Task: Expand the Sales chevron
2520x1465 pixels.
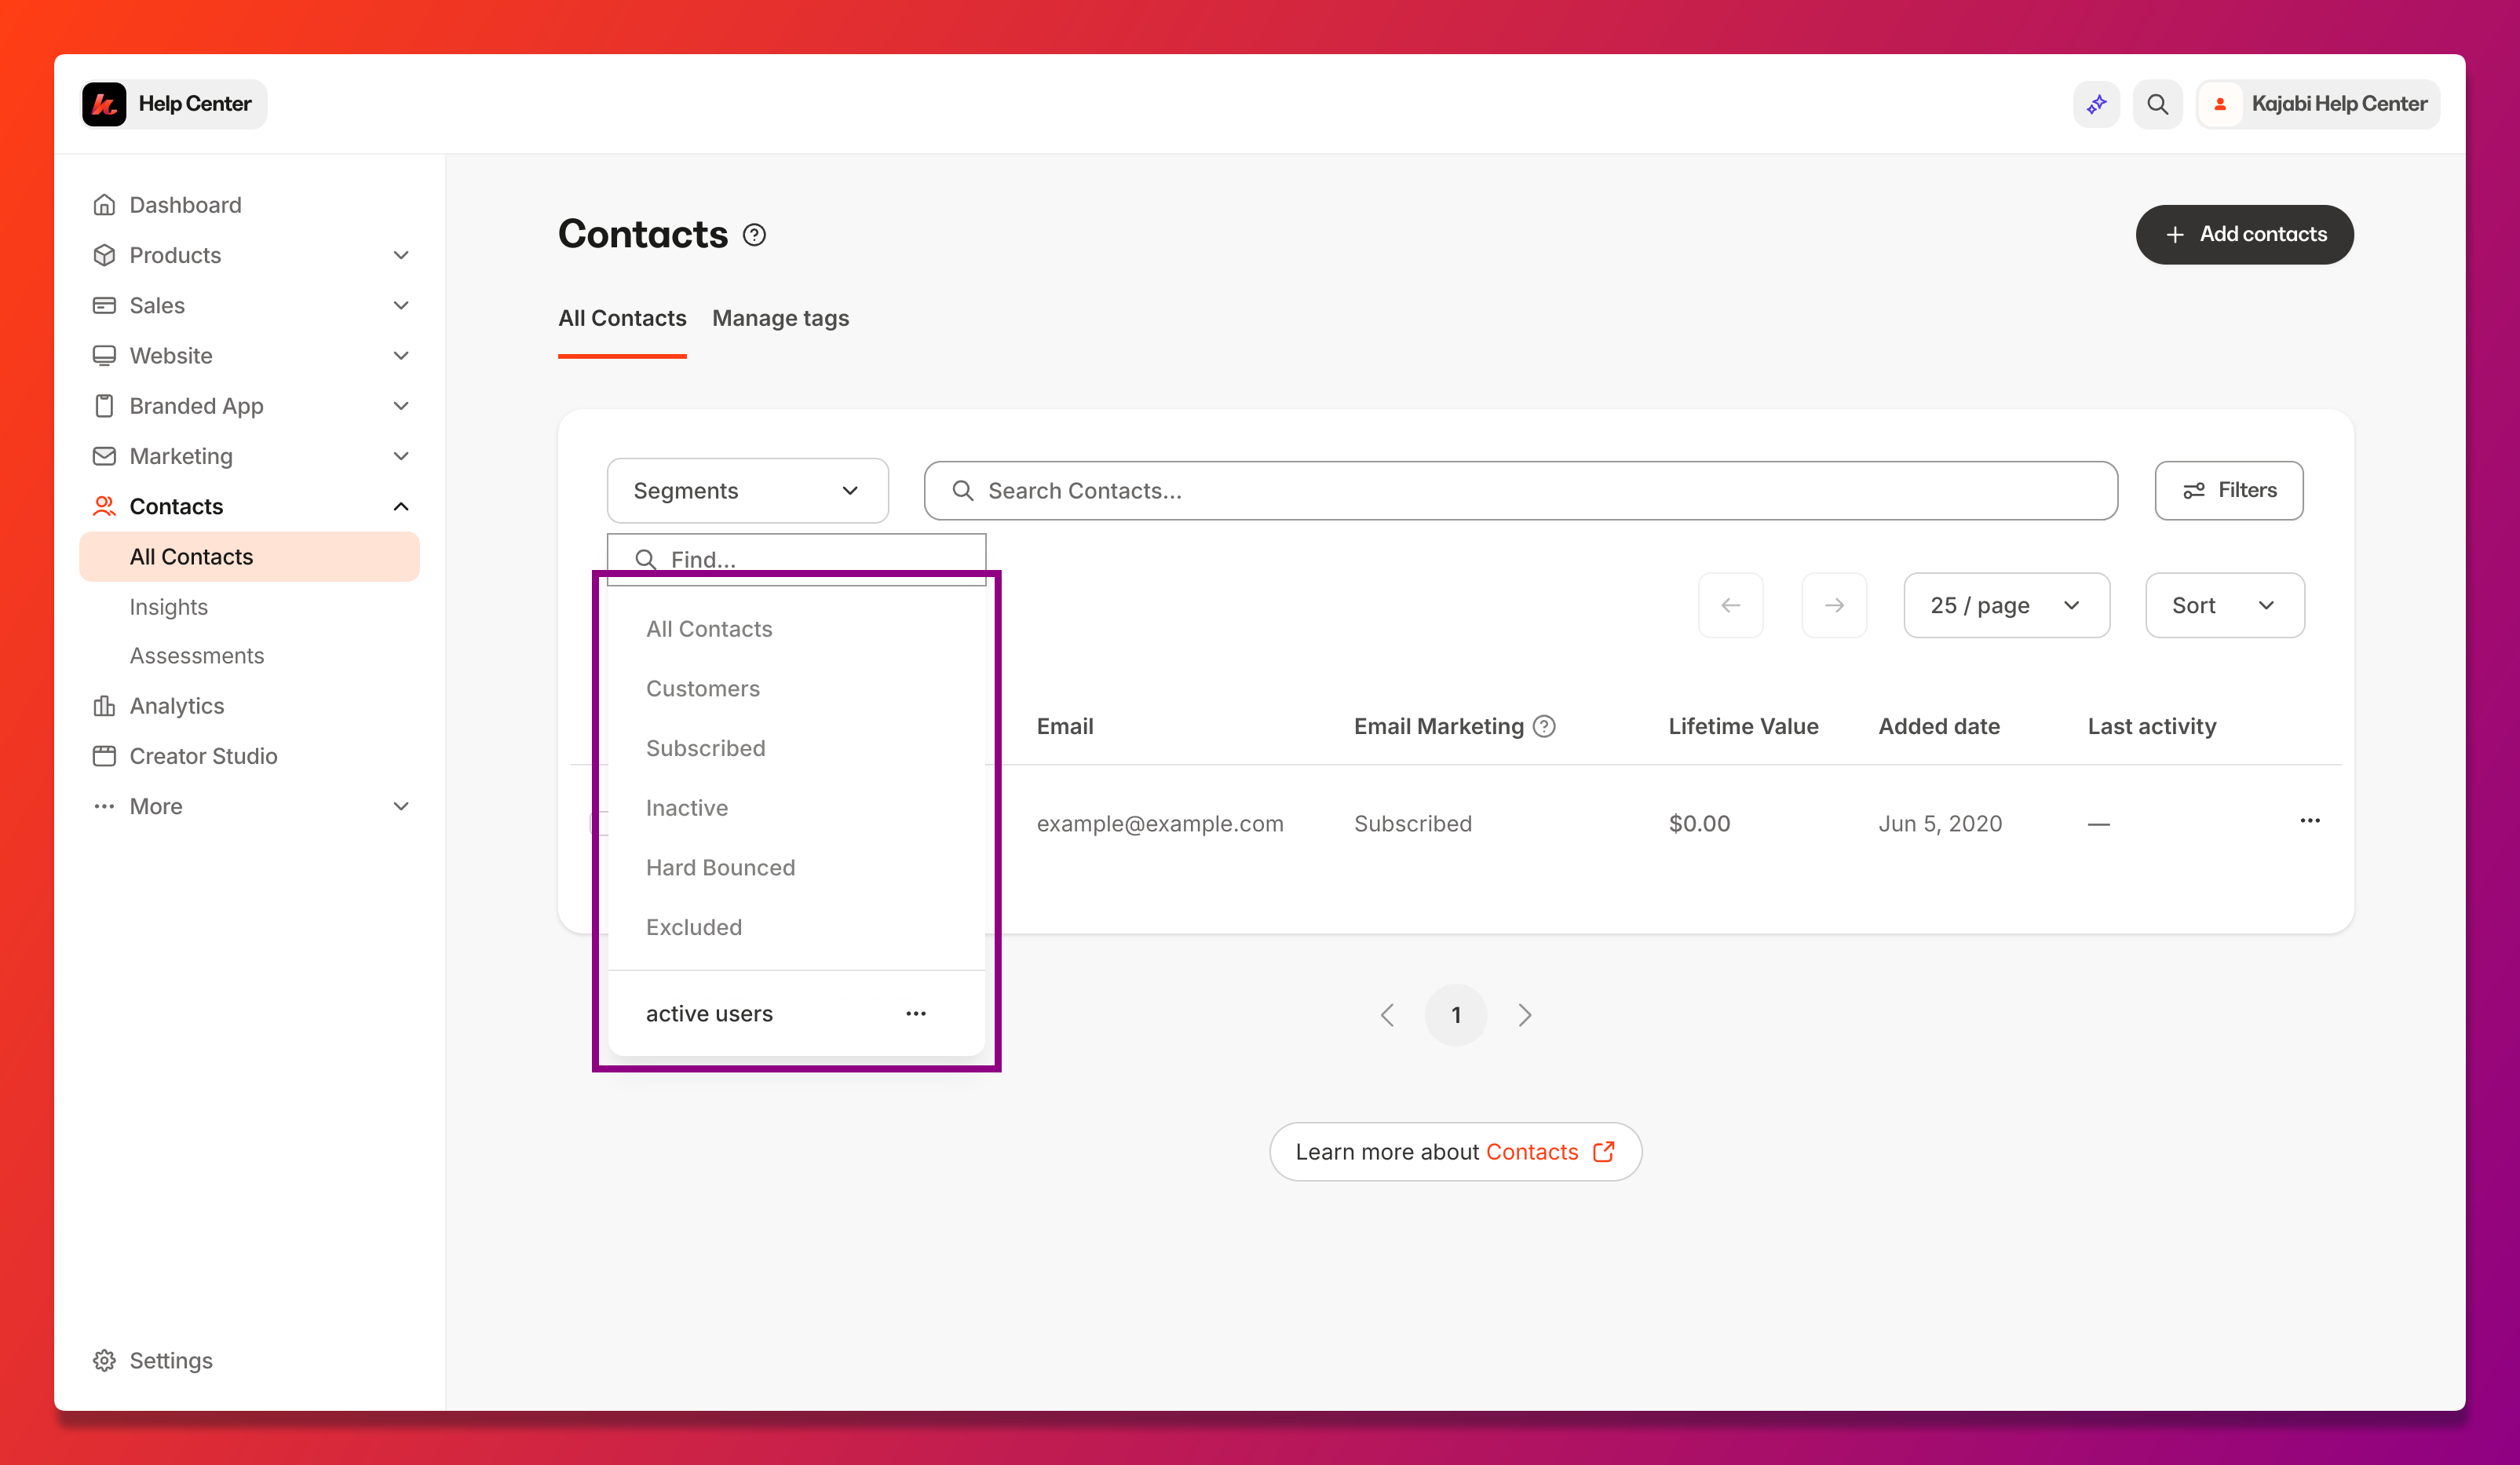Action: point(401,305)
